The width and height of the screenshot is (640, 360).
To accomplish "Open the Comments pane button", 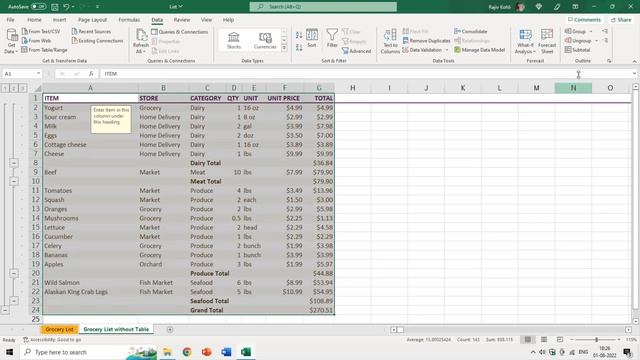I will (584, 20).
